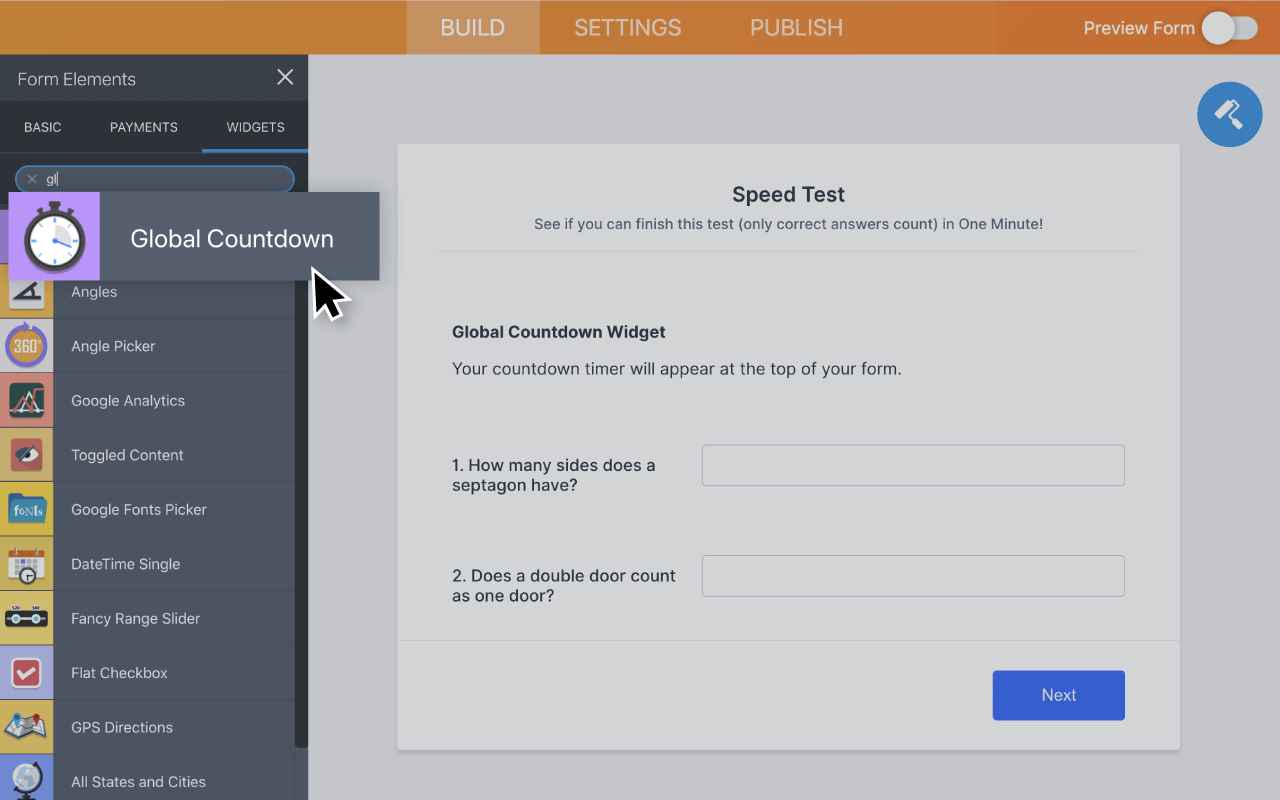This screenshot has width=1280, height=800.
Task: Select the Fancy Range Slider widget
Action: pyautogui.click(x=135, y=618)
